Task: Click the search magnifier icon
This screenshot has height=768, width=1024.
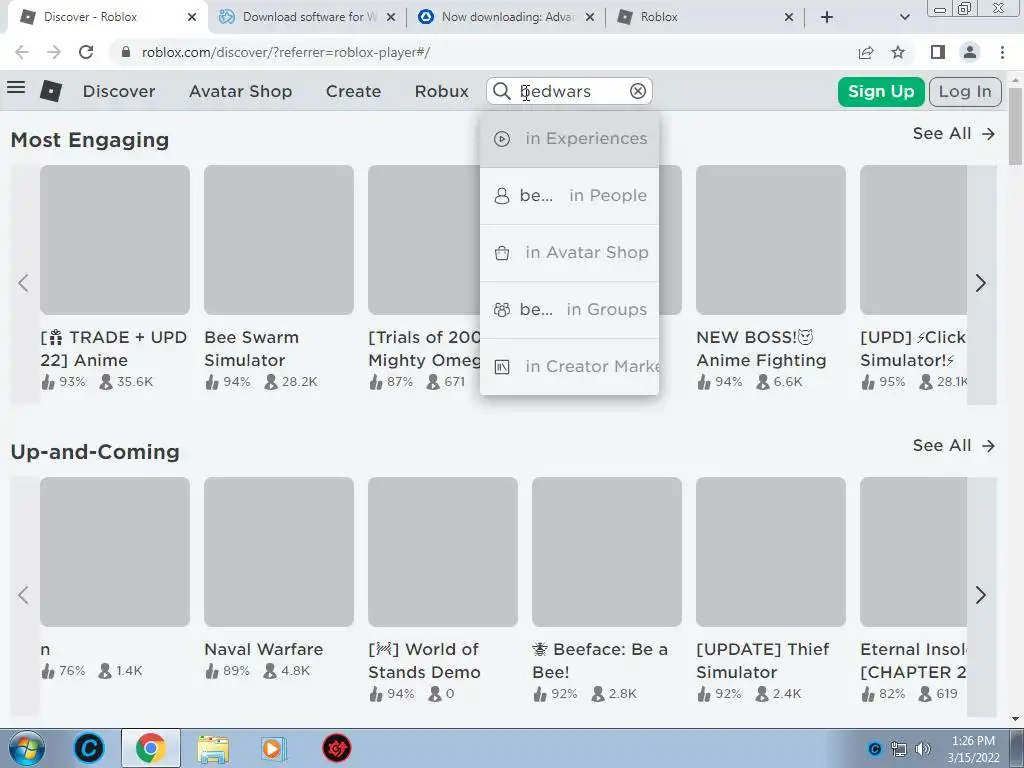Action: (x=502, y=91)
